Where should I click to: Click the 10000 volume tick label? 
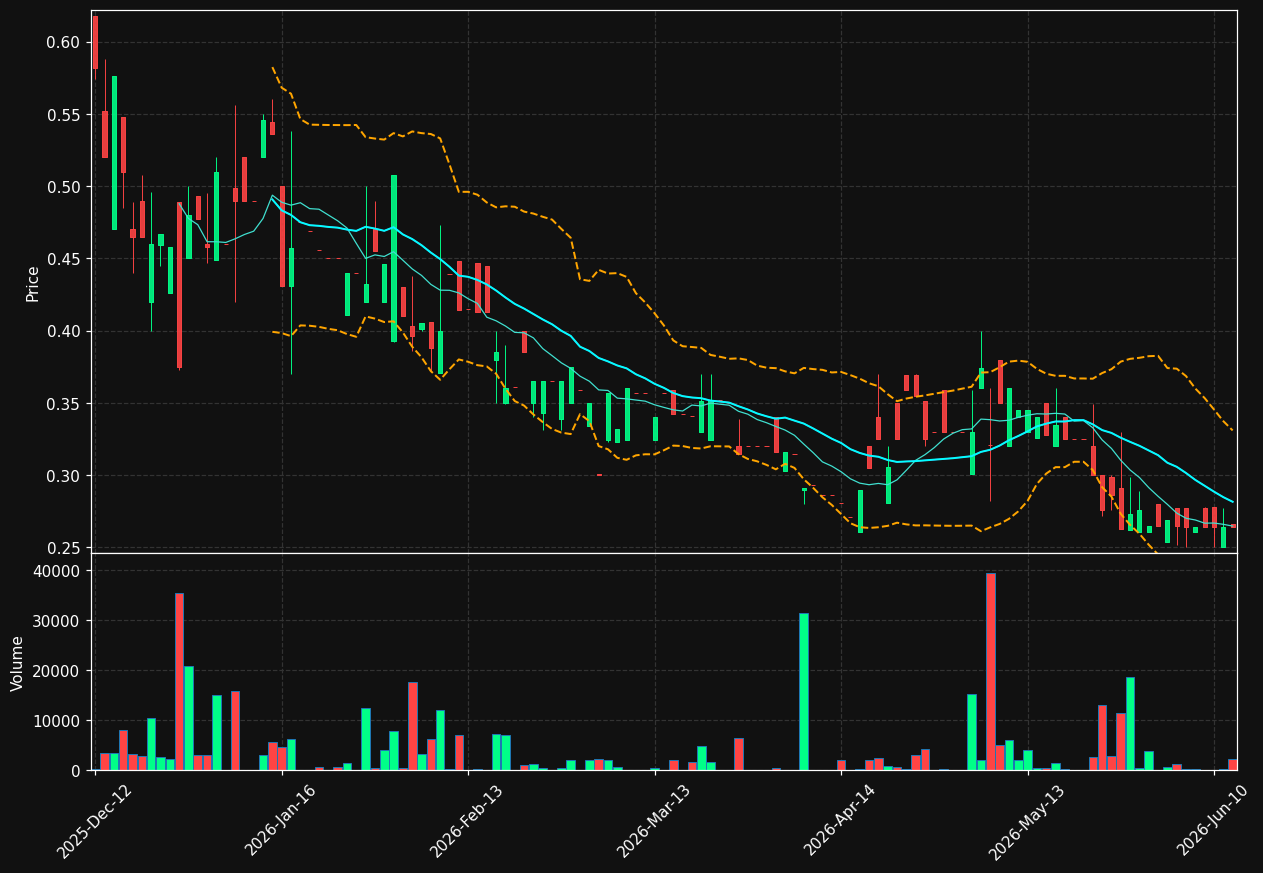pos(58,721)
